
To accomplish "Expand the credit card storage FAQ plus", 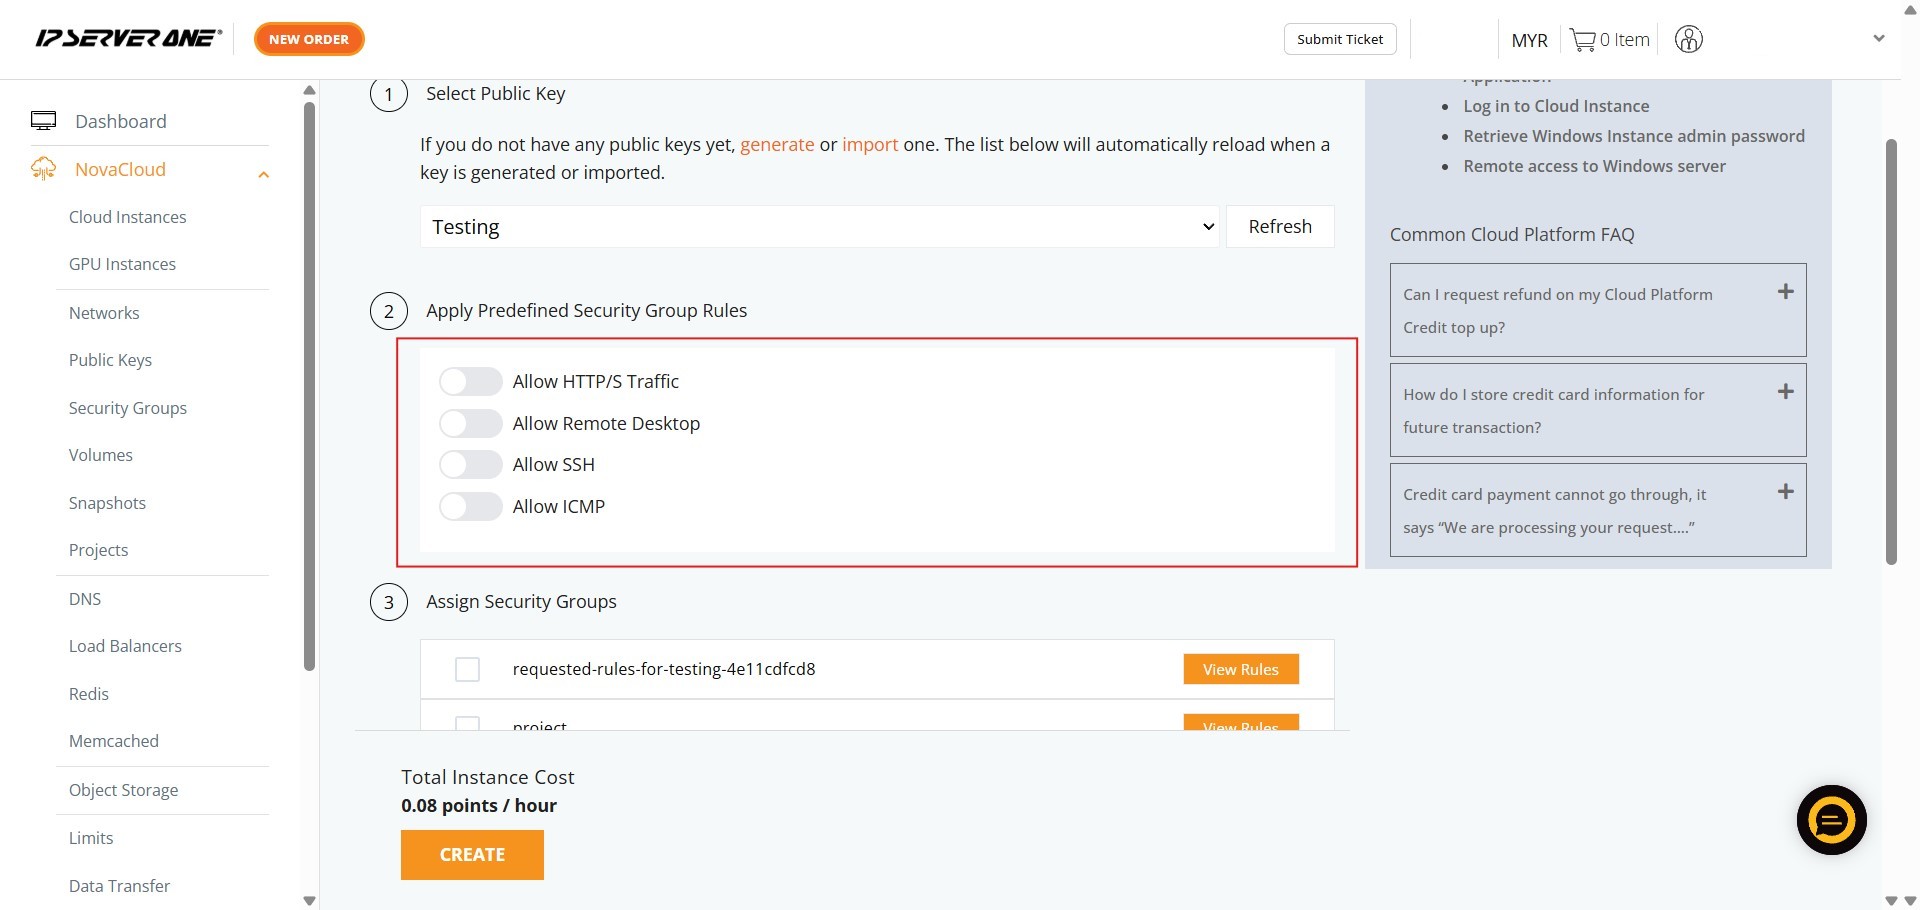I will (1785, 392).
